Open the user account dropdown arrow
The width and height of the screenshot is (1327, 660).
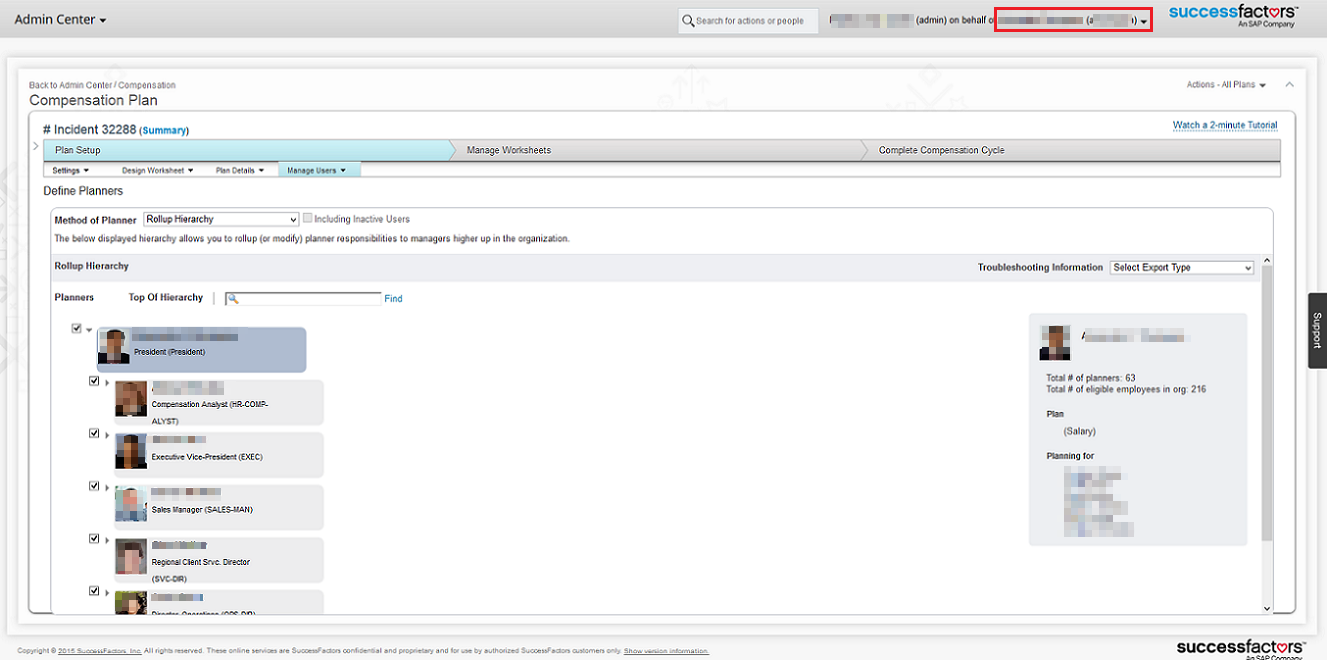(1144, 21)
